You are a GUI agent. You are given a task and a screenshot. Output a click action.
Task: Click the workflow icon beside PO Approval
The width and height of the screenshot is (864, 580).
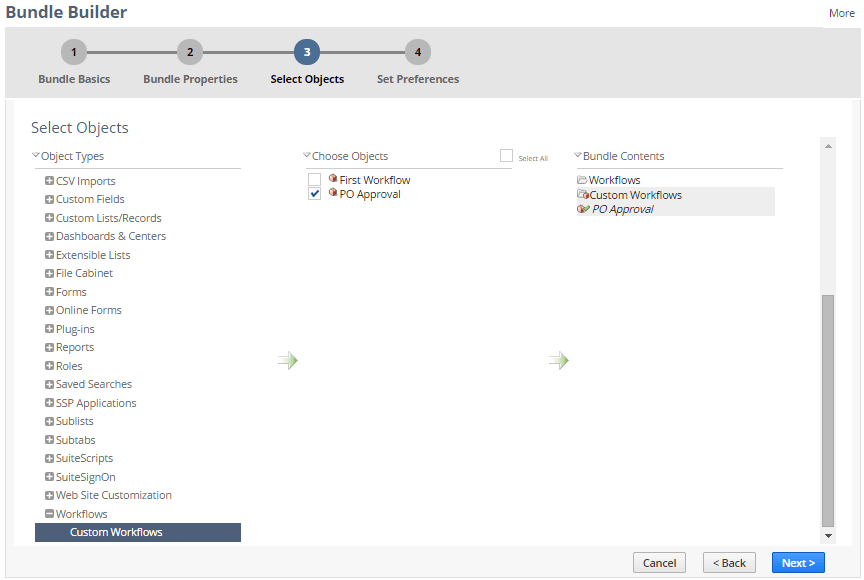pyautogui.click(x=333, y=194)
